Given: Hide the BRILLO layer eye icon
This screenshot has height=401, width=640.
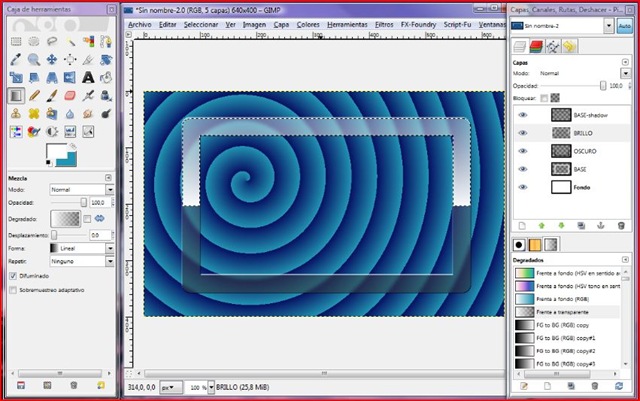Looking at the screenshot, I should tap(523, 133).
